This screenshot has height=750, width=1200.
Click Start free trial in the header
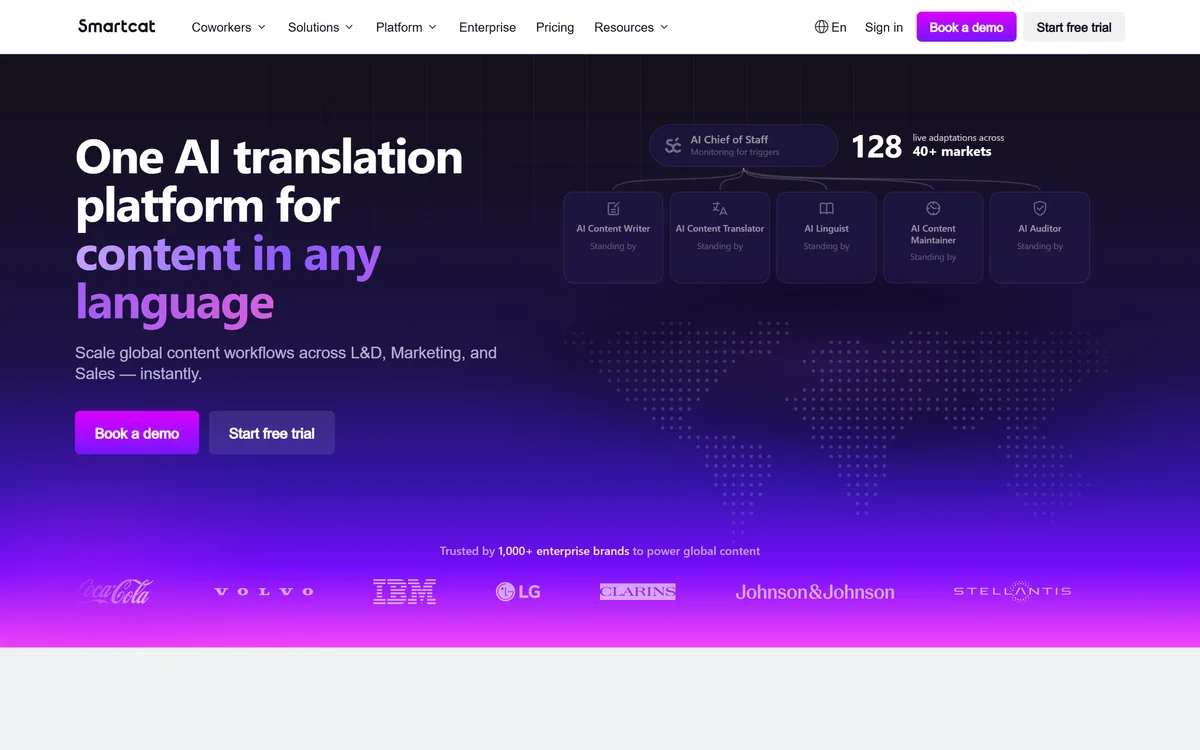(x=1074, y=27)
